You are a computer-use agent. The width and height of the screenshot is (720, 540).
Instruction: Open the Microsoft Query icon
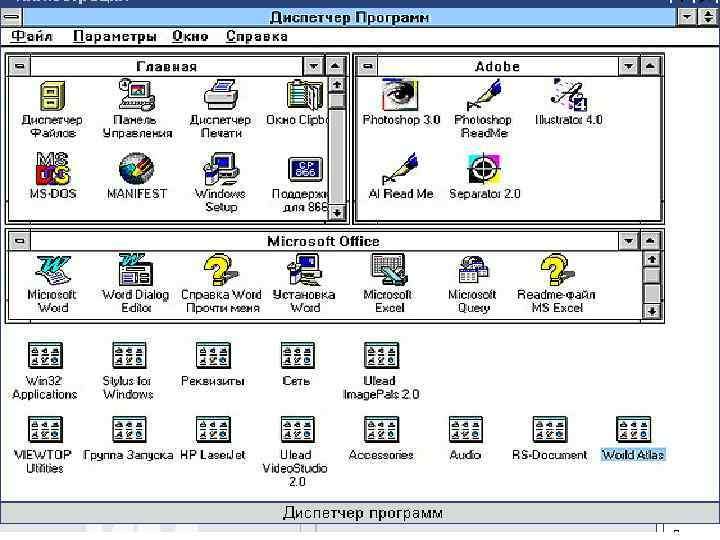pyautogui.click(x=473, y=270)
